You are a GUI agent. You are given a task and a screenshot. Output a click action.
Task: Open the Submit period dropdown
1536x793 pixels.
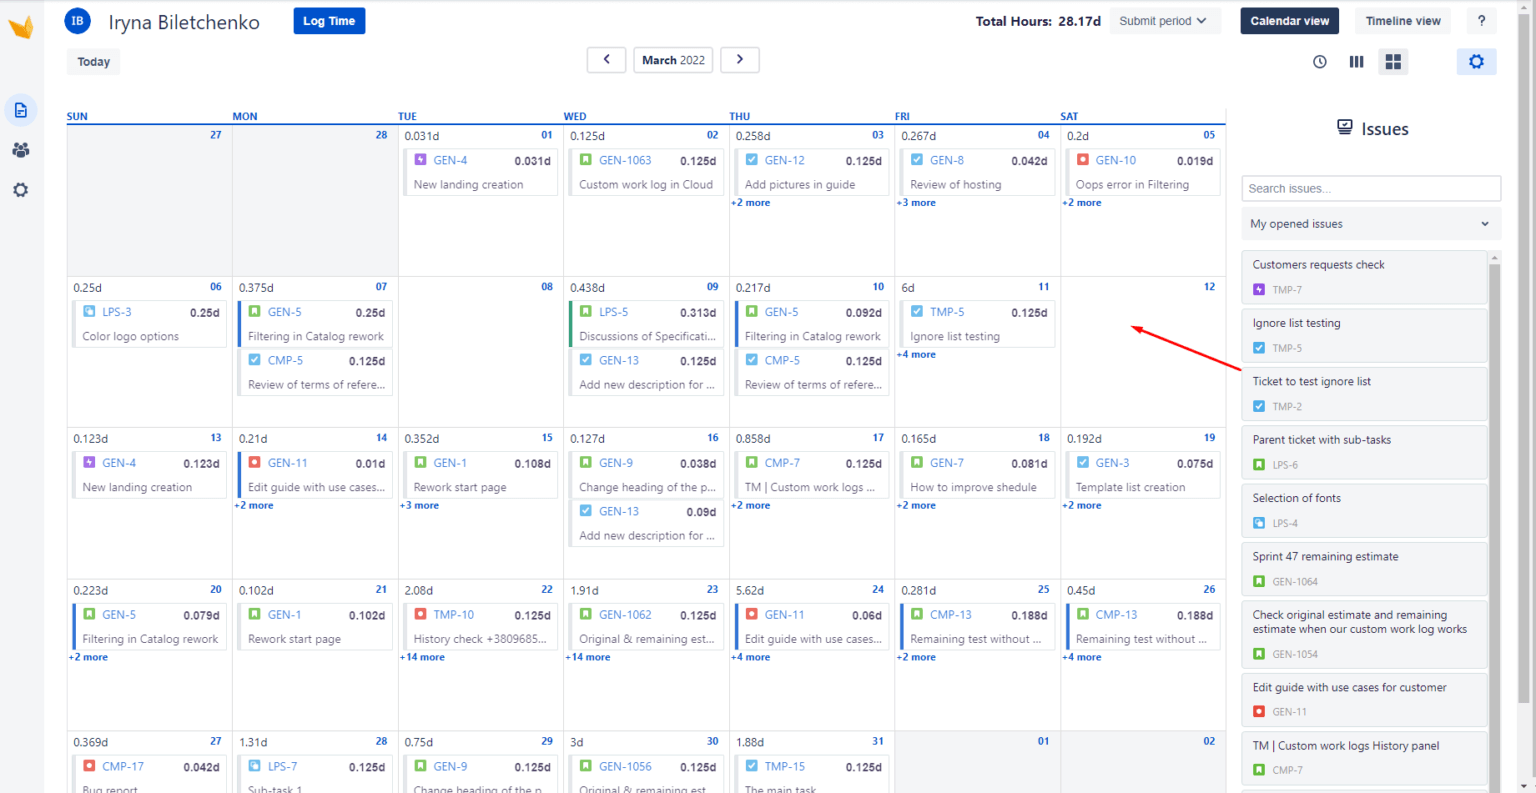pyautogui.click(x=1164, y=19)
